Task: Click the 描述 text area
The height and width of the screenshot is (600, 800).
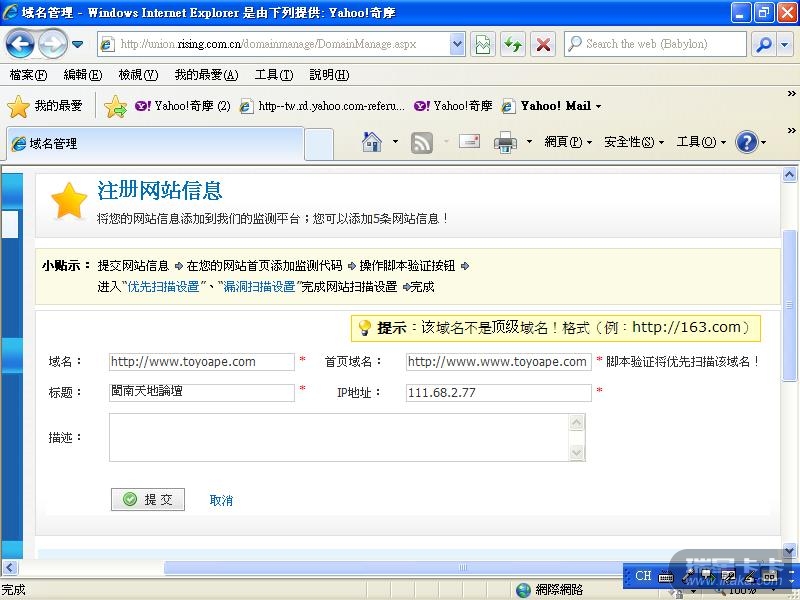Action: [x=339, y=437]
